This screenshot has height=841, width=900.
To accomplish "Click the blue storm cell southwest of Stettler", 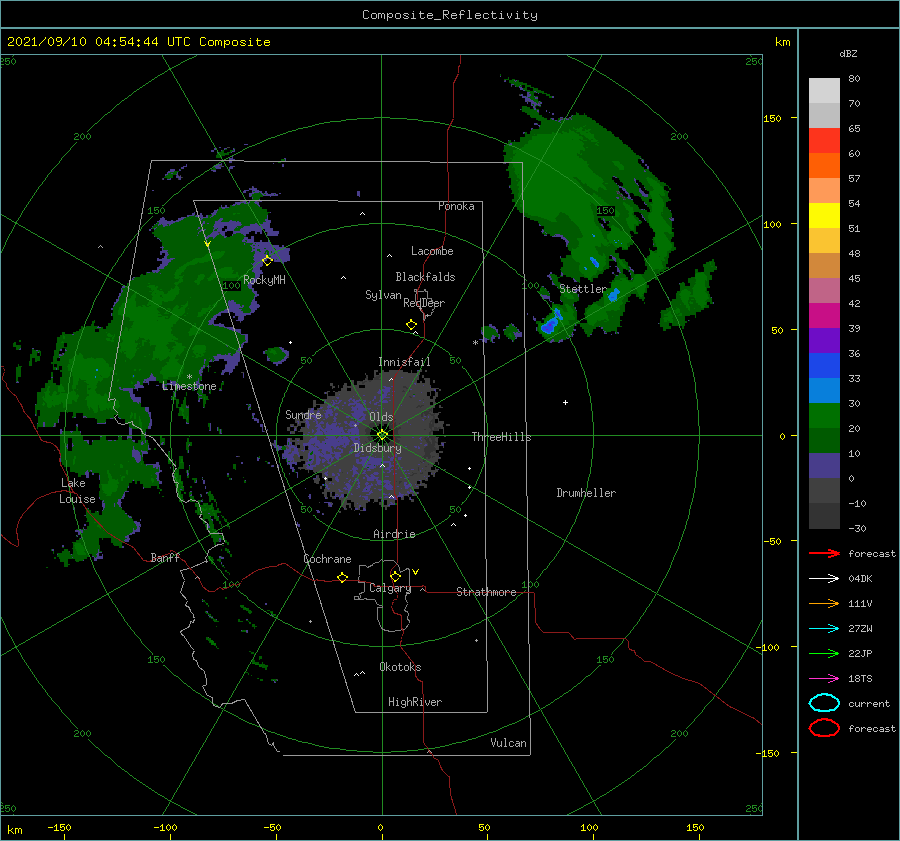I will [x=551, y=323].
